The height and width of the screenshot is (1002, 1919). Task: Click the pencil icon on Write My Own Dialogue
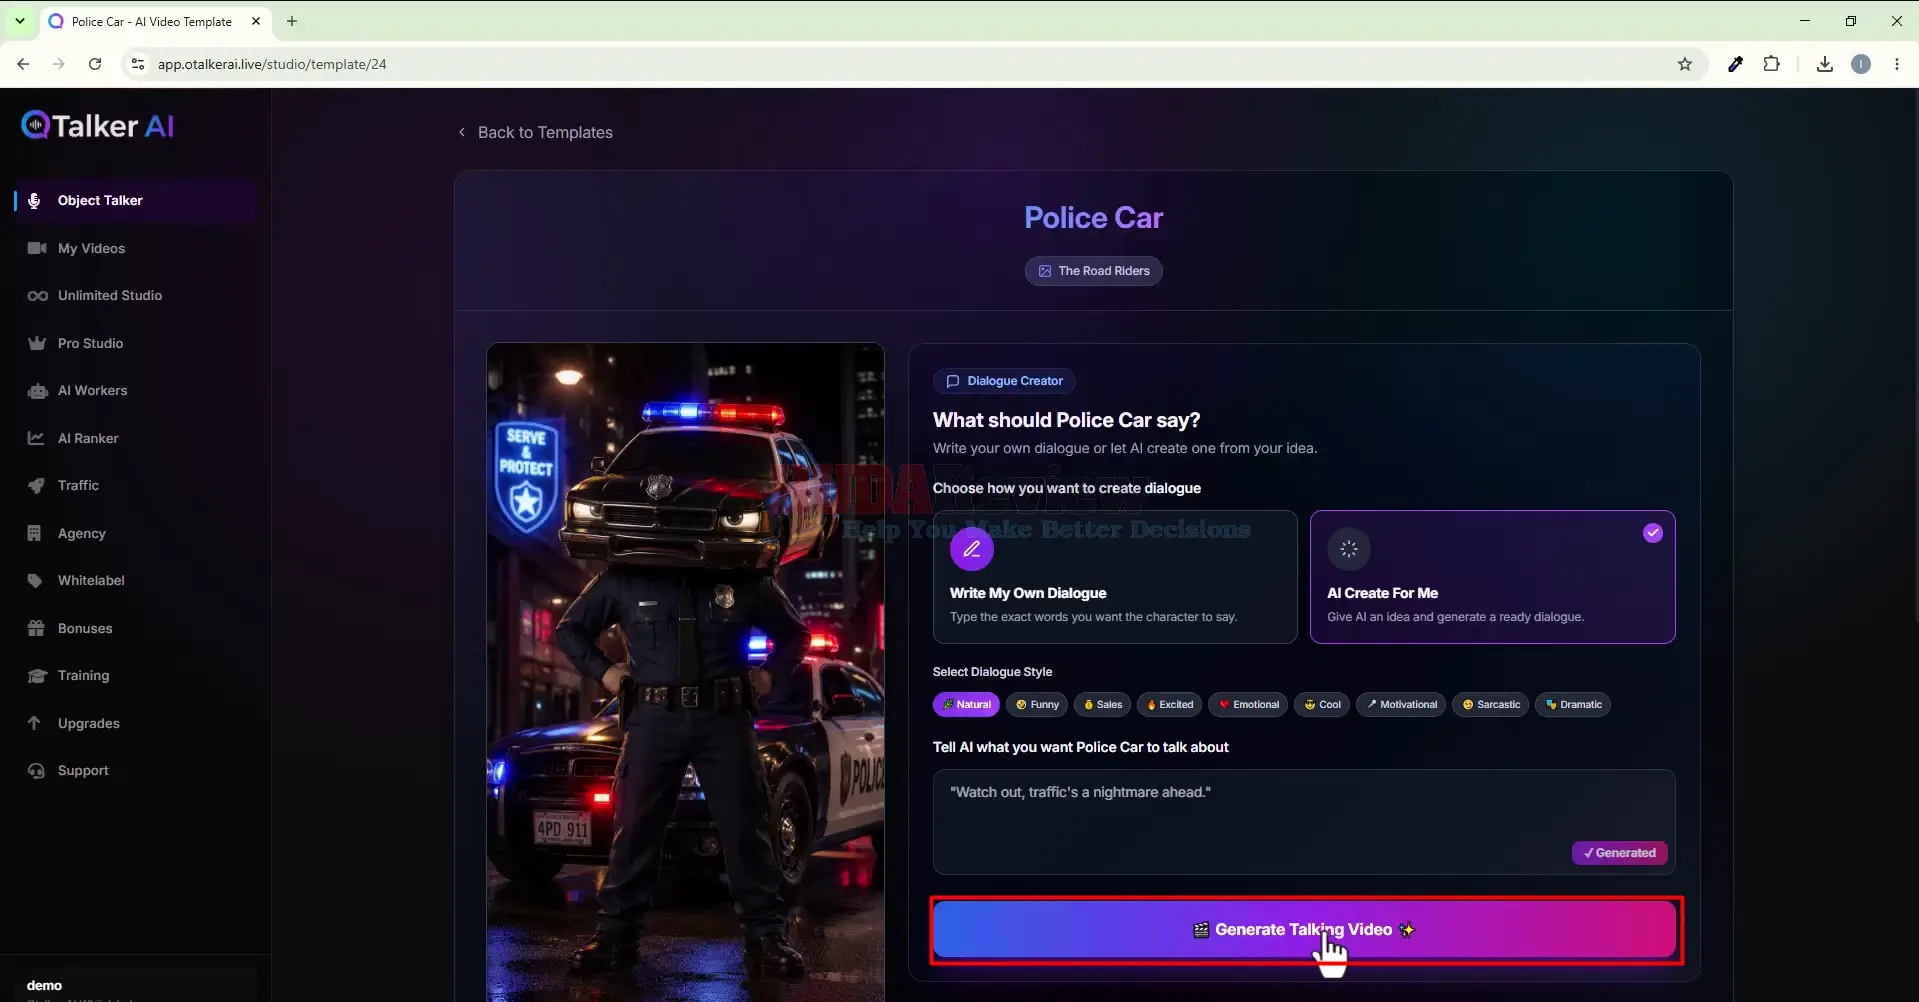[x=971, y=549]
